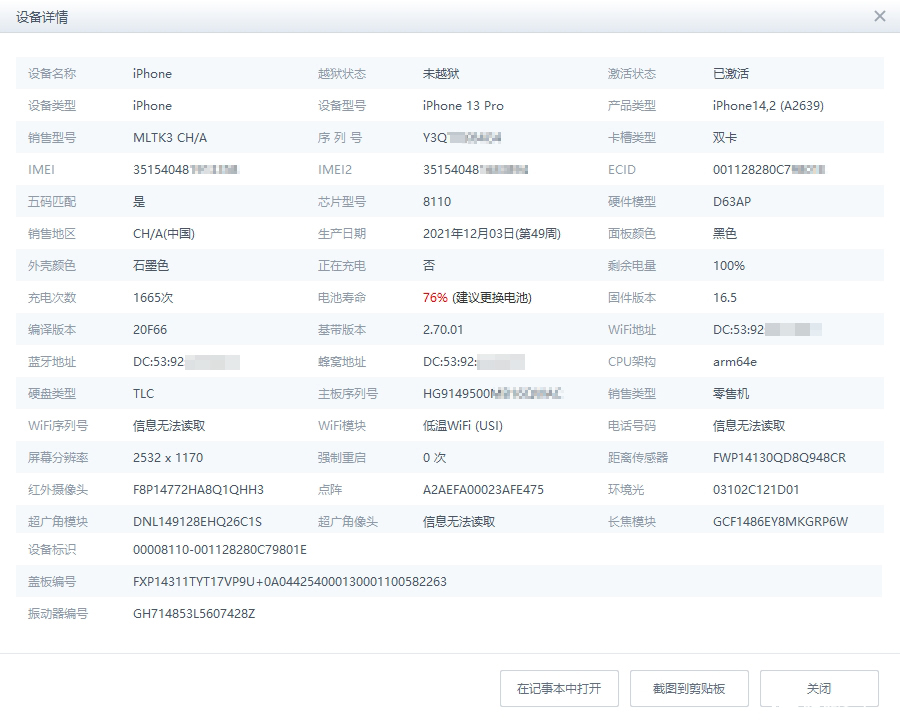This screenshot has height=724, width=900.
Task: Click the forced restart value 0 次
Action: click(435, 458)
